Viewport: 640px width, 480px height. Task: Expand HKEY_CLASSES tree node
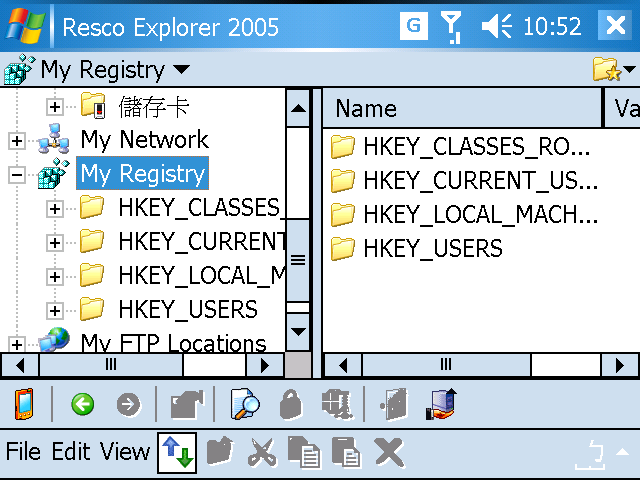click(54, 209)
